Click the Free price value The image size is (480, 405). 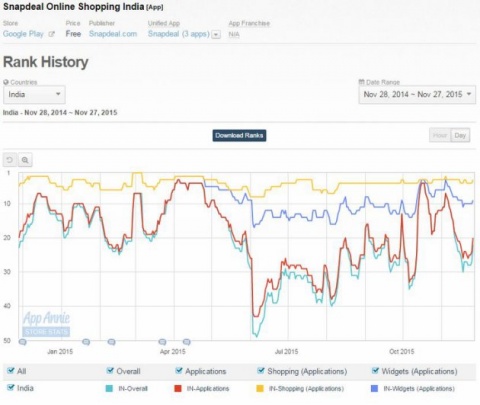tap(73, 34)
